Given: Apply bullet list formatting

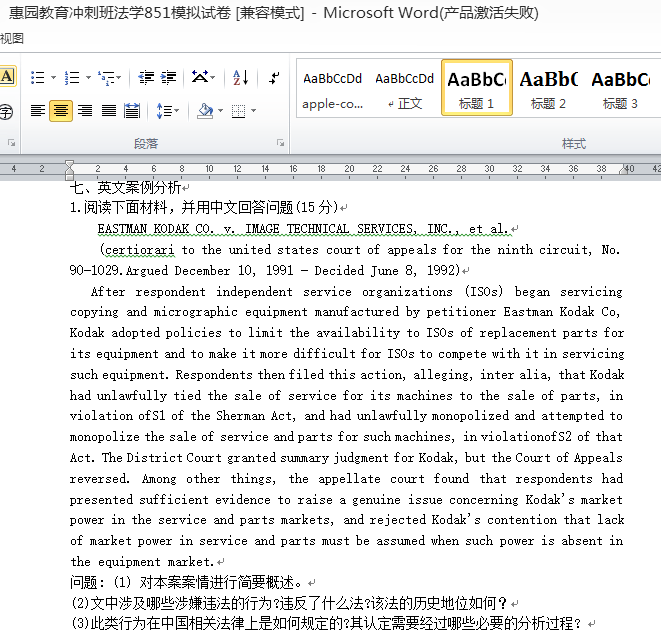Looking at the screenshot, I should tap(38, 78).
